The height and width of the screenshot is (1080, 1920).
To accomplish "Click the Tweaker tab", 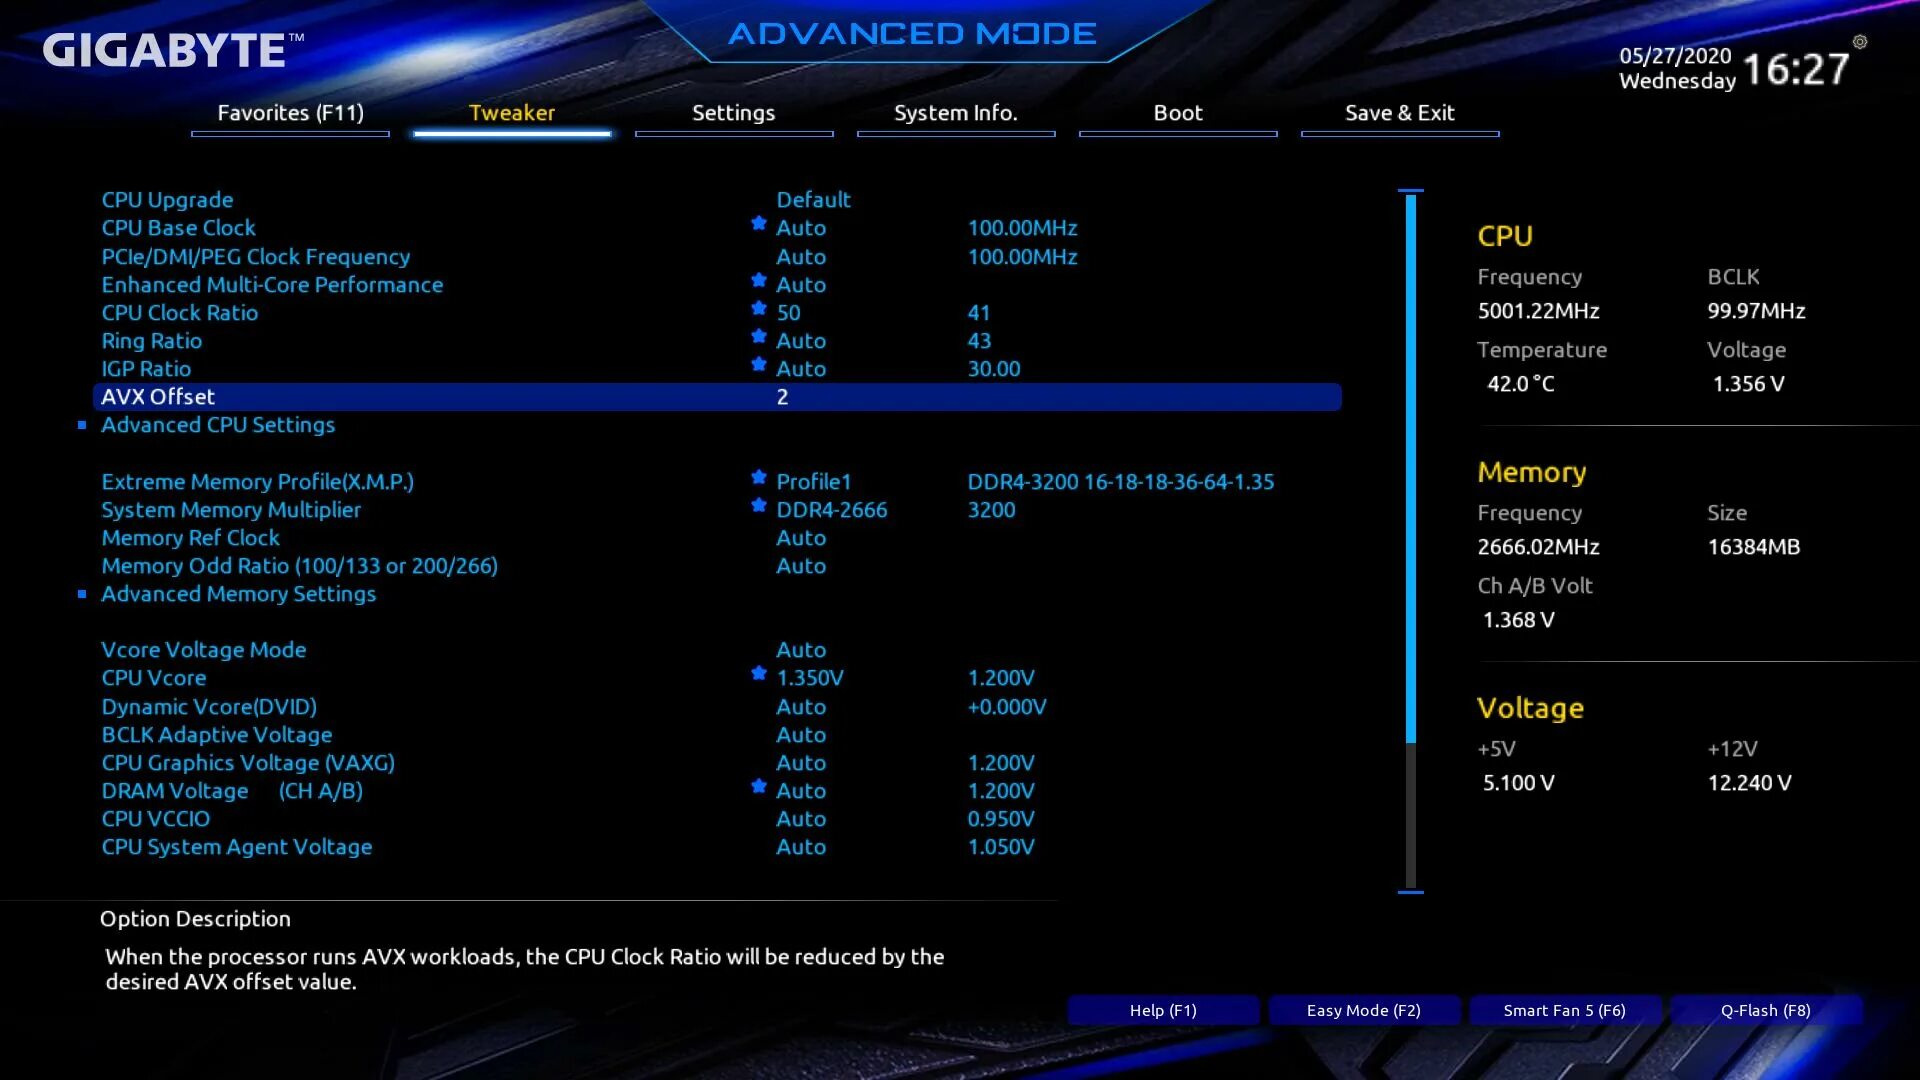I will tap(512, 112).
